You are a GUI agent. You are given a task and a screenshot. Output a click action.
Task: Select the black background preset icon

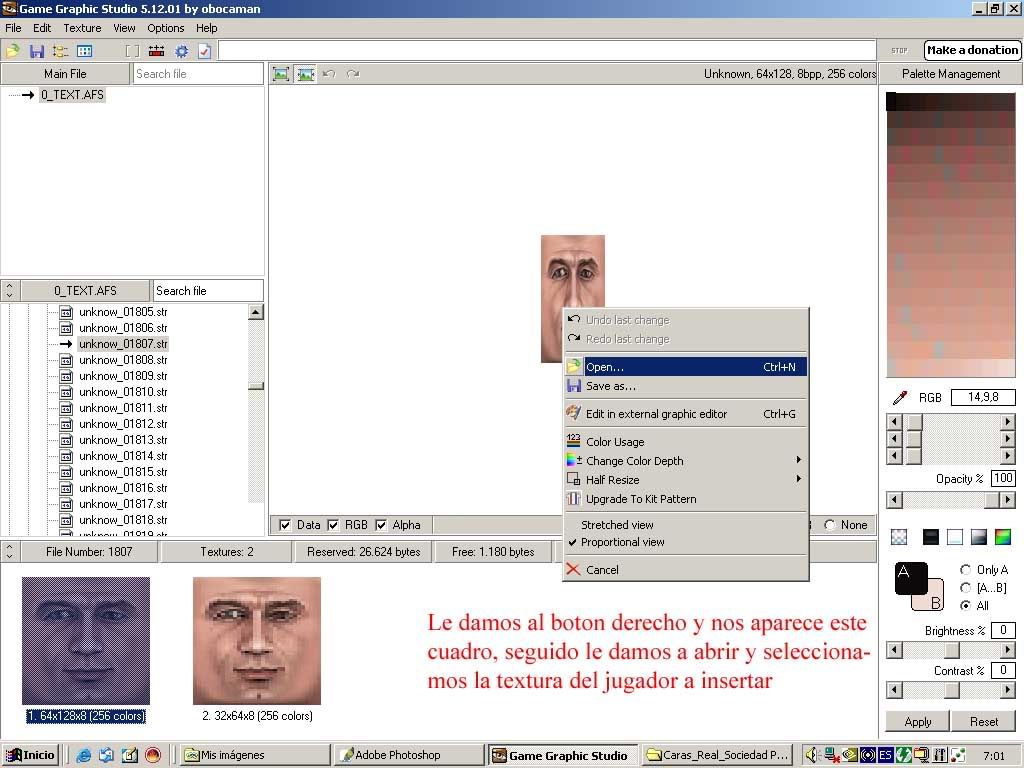tap(931, 537)
